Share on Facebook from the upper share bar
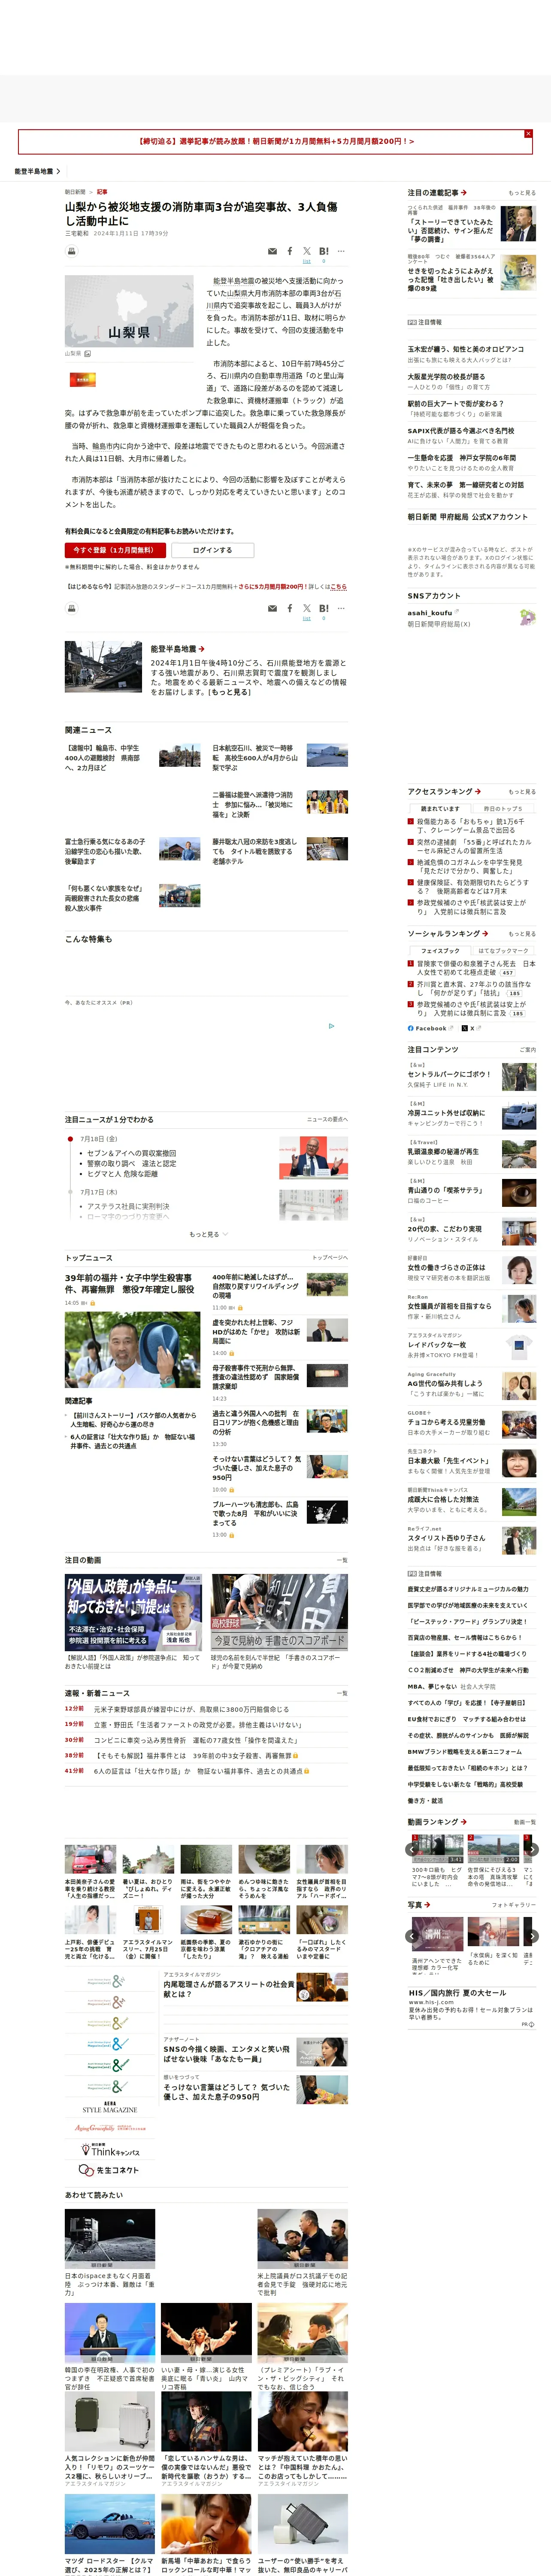Viewport: 551px width, 2576px height. (x=290, y=251)
